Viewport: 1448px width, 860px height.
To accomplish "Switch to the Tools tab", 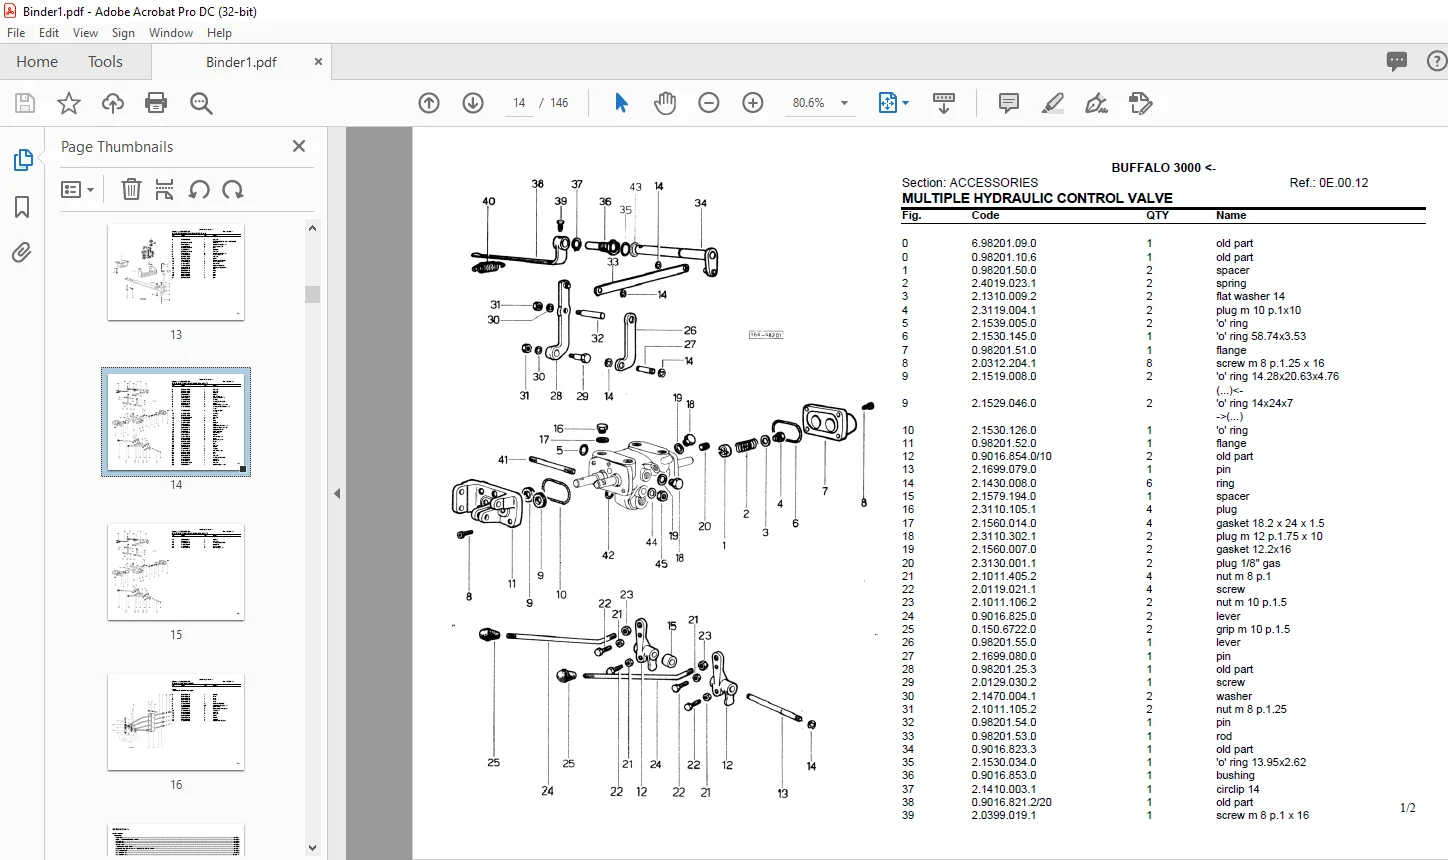I will pos(105,62).
